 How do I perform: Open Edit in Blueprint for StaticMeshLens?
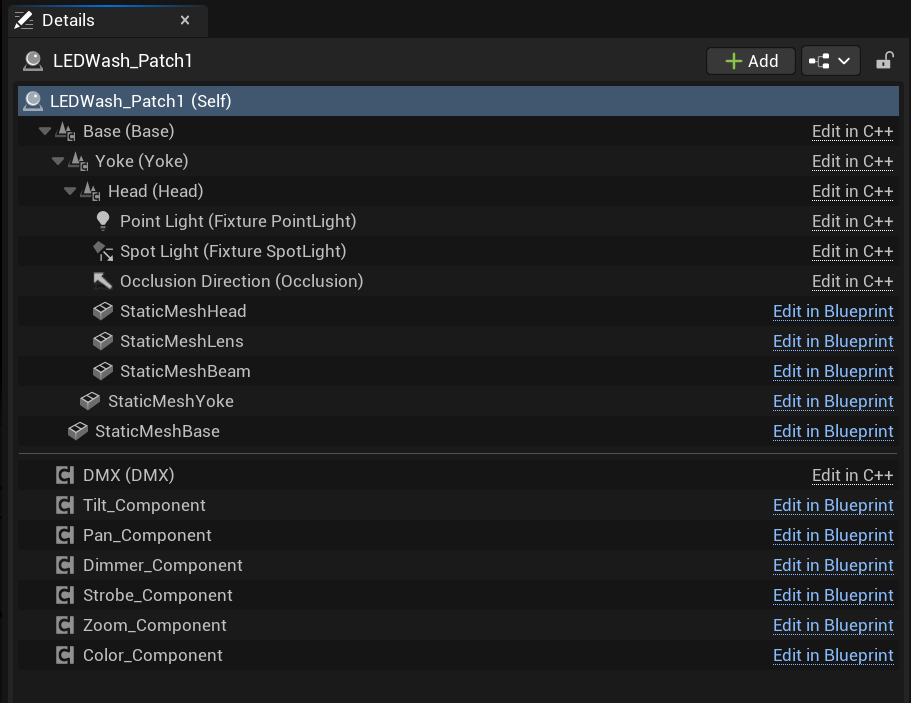833,342
